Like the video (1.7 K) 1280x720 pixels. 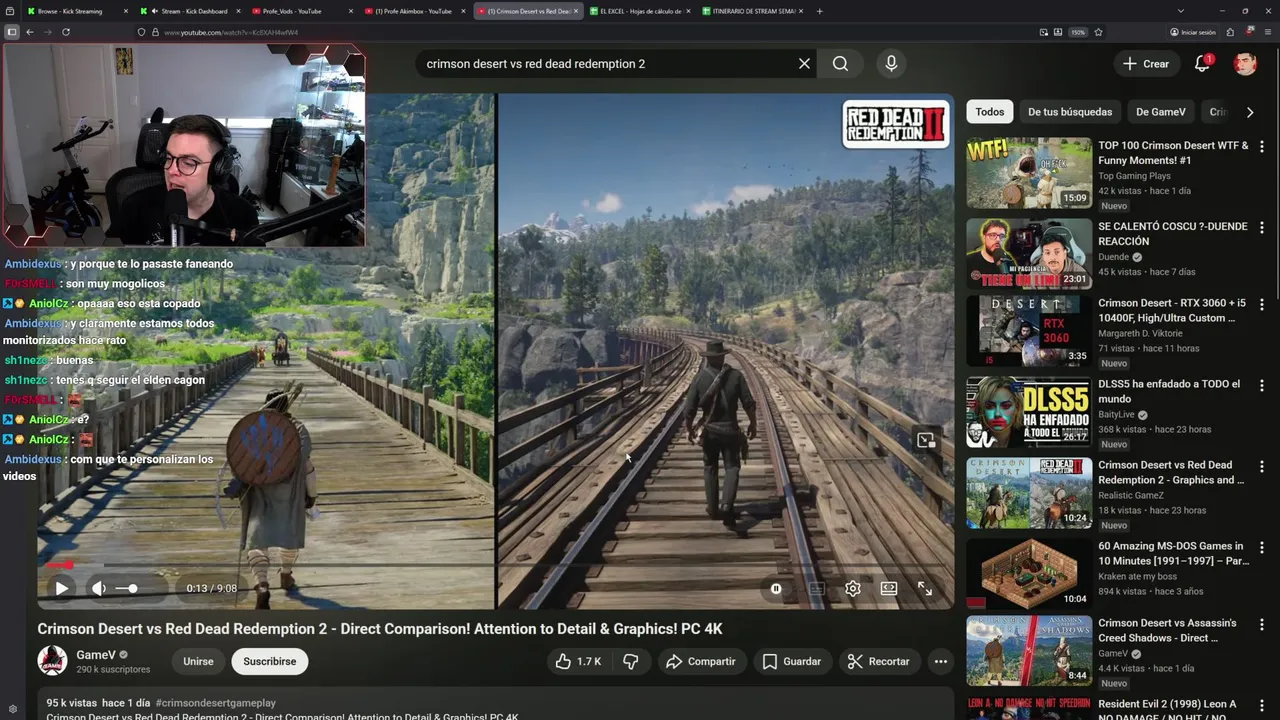point(578,661)
